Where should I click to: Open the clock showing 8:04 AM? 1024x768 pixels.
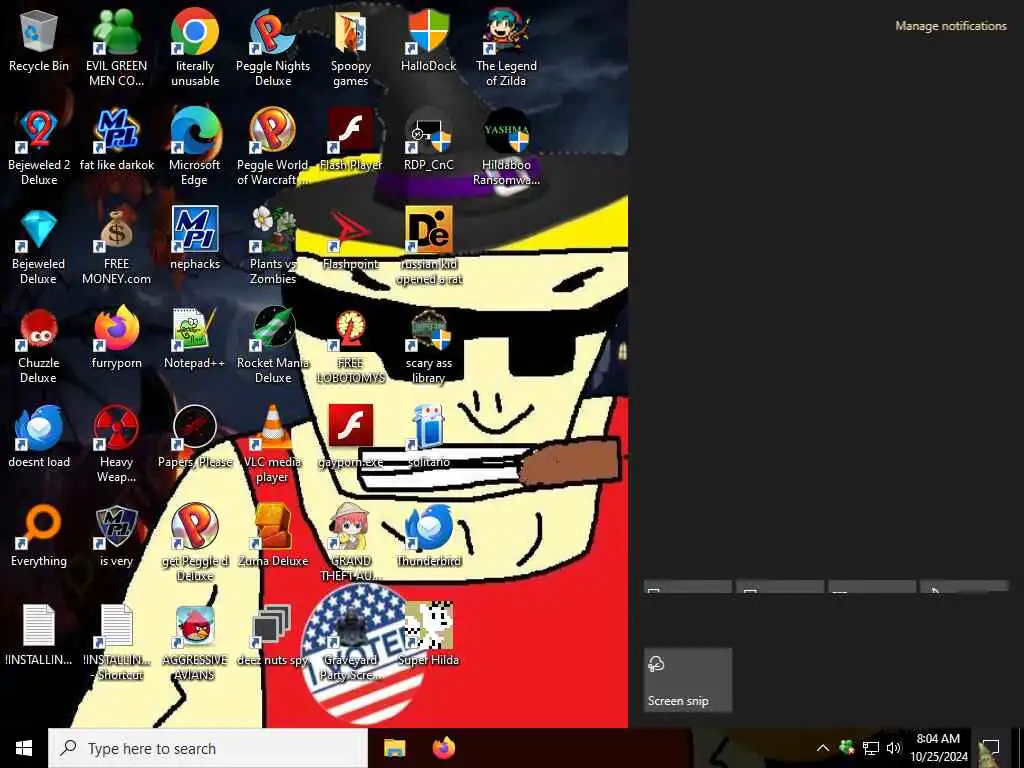[x=938, y=748]
